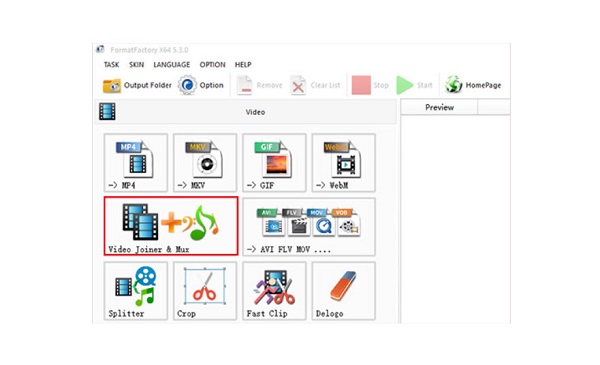Launch the Splitter tool

(135, 291)
